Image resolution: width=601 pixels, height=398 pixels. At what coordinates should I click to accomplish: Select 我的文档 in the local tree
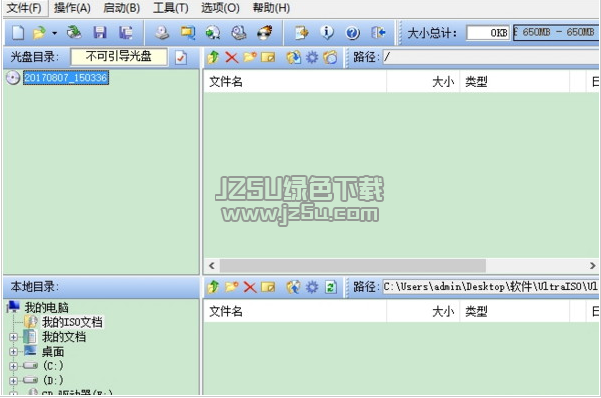pyautogui.click(x=64, y=337)
